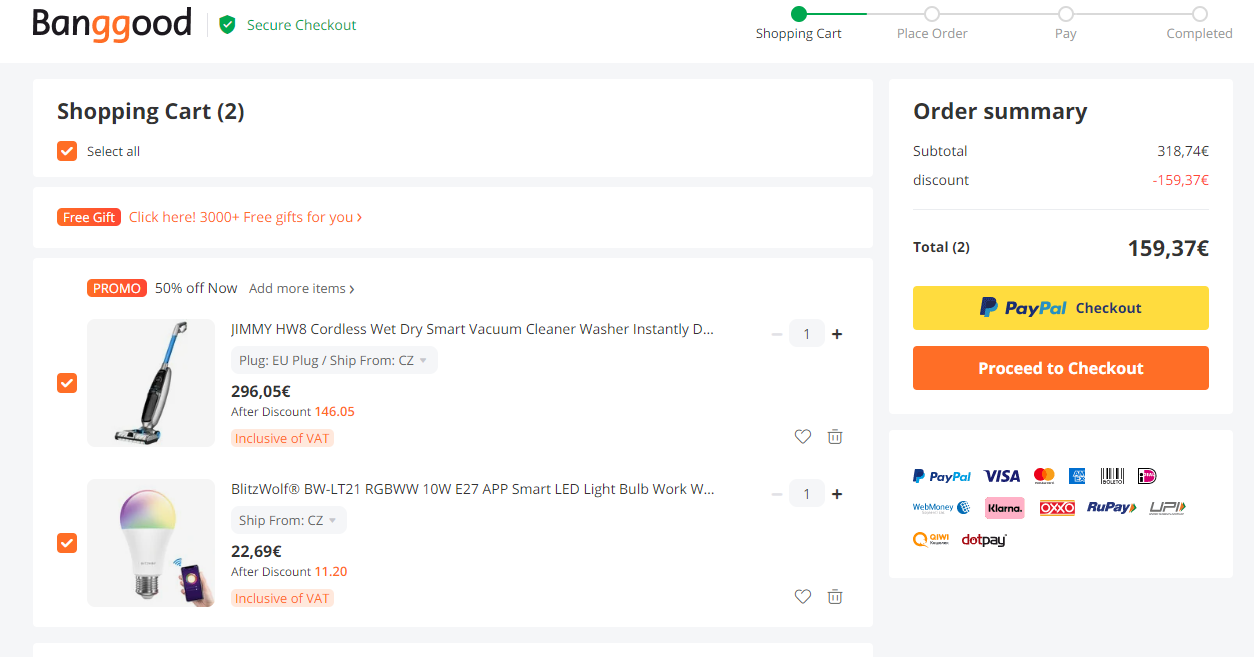The width and height of the screenshot is (1254, 657).
Task: Click the Completed progress step
Action: coord(1199,24)
